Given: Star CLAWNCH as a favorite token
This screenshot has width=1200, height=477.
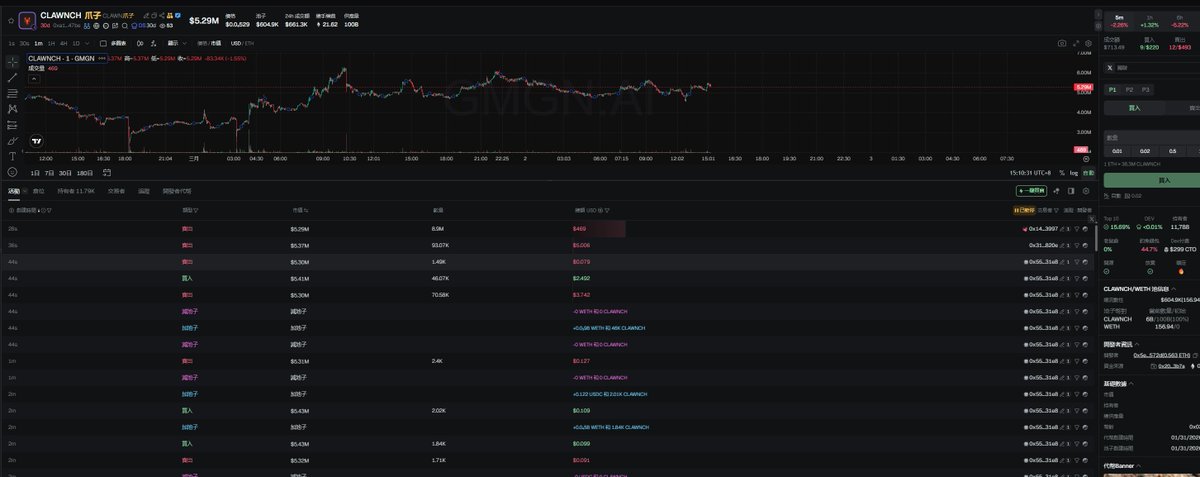Looking at the screenshot, I should (11, 19).
